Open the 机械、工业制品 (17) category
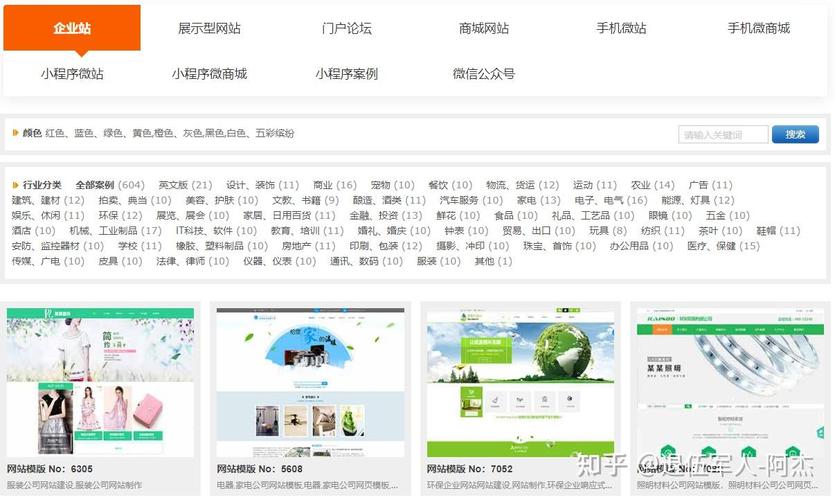The height and width of the screenshot is (500, 835). click(x=116, y=231)
